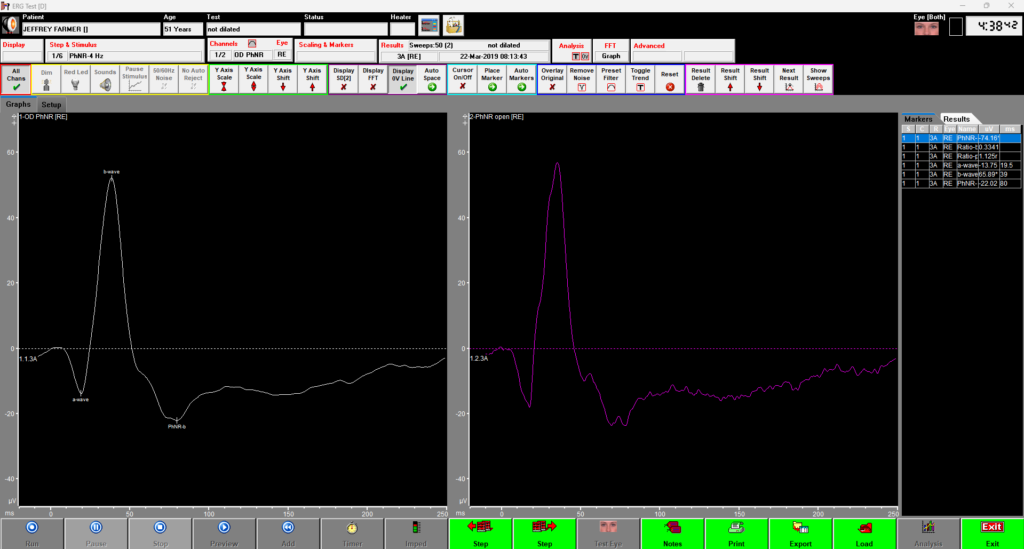Image resolution: width=1024 pixels, height=549 pixels.
Task: Click the Load button
Action: click(865, 532)
